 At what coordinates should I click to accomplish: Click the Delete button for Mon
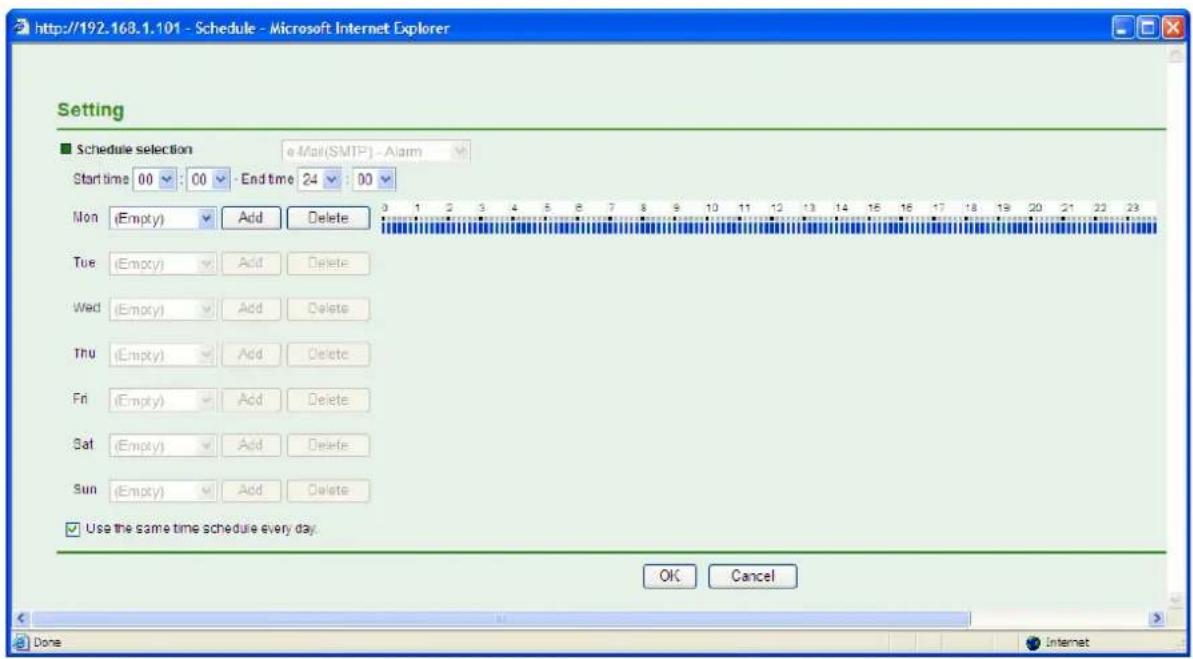328,218
